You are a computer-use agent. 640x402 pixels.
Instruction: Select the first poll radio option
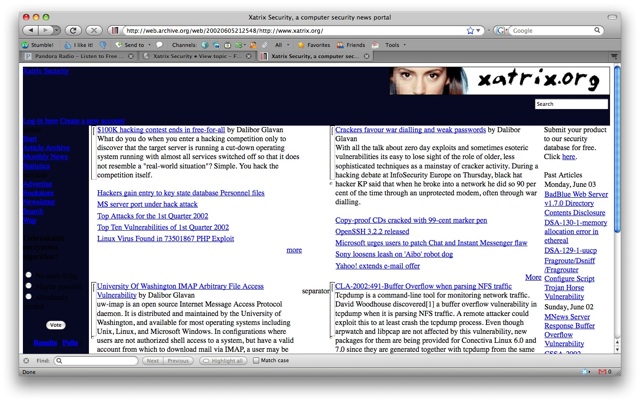[29, 275]
